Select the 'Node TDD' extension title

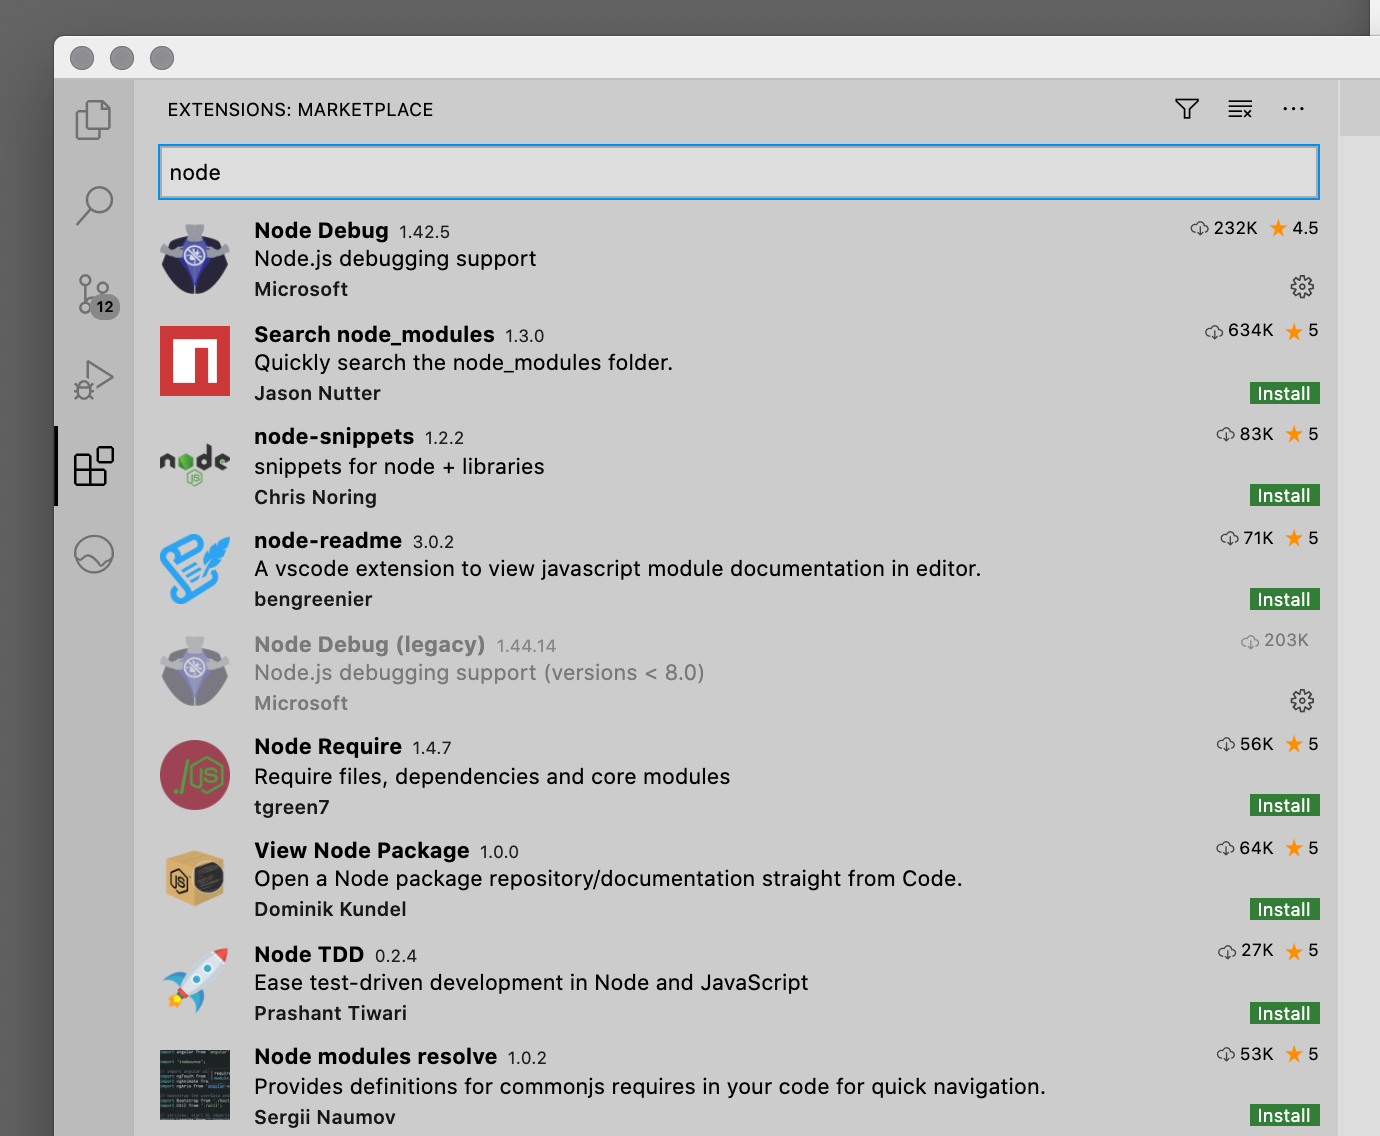[x=309, y=955]
